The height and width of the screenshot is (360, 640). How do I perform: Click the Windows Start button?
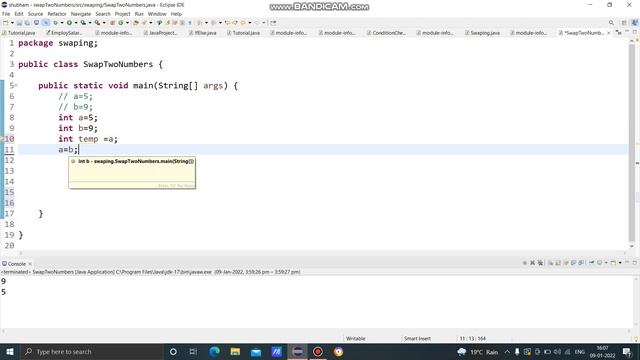pos(9,352)
